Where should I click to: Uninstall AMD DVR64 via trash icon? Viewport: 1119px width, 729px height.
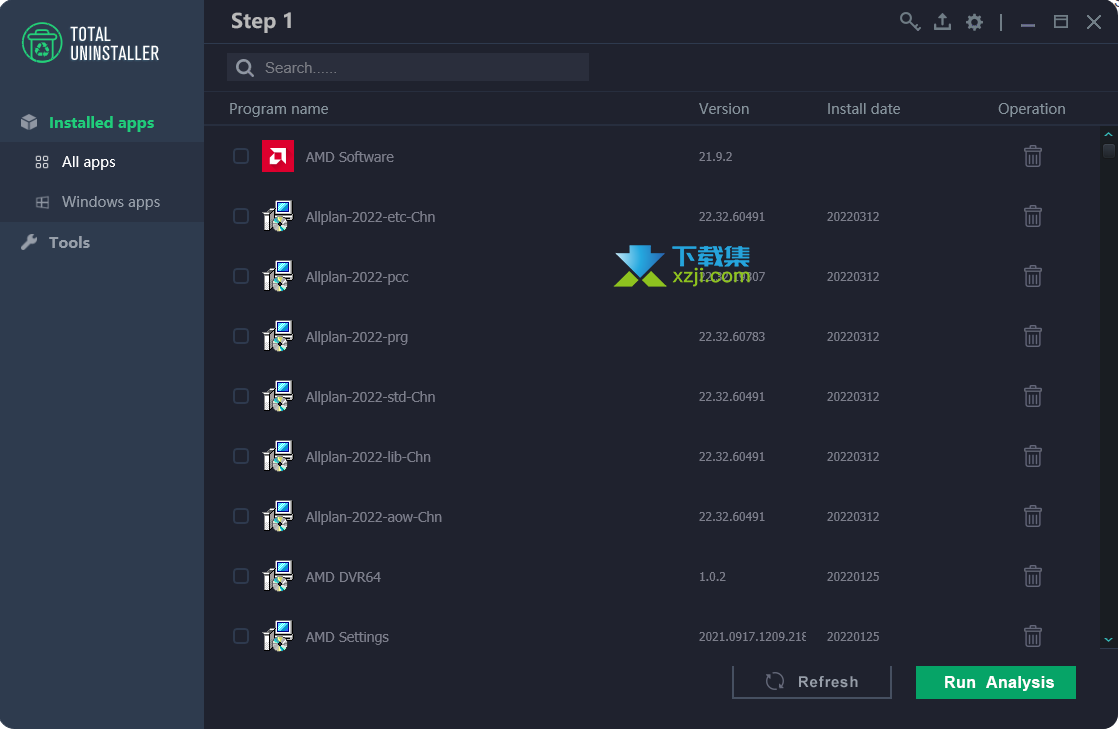[x=1033, y=576]
